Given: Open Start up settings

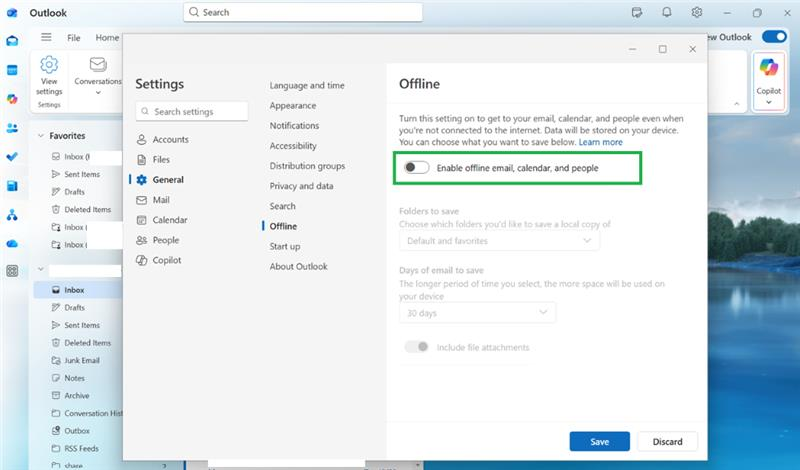Looking at the screenshot, I should [285, 246].
